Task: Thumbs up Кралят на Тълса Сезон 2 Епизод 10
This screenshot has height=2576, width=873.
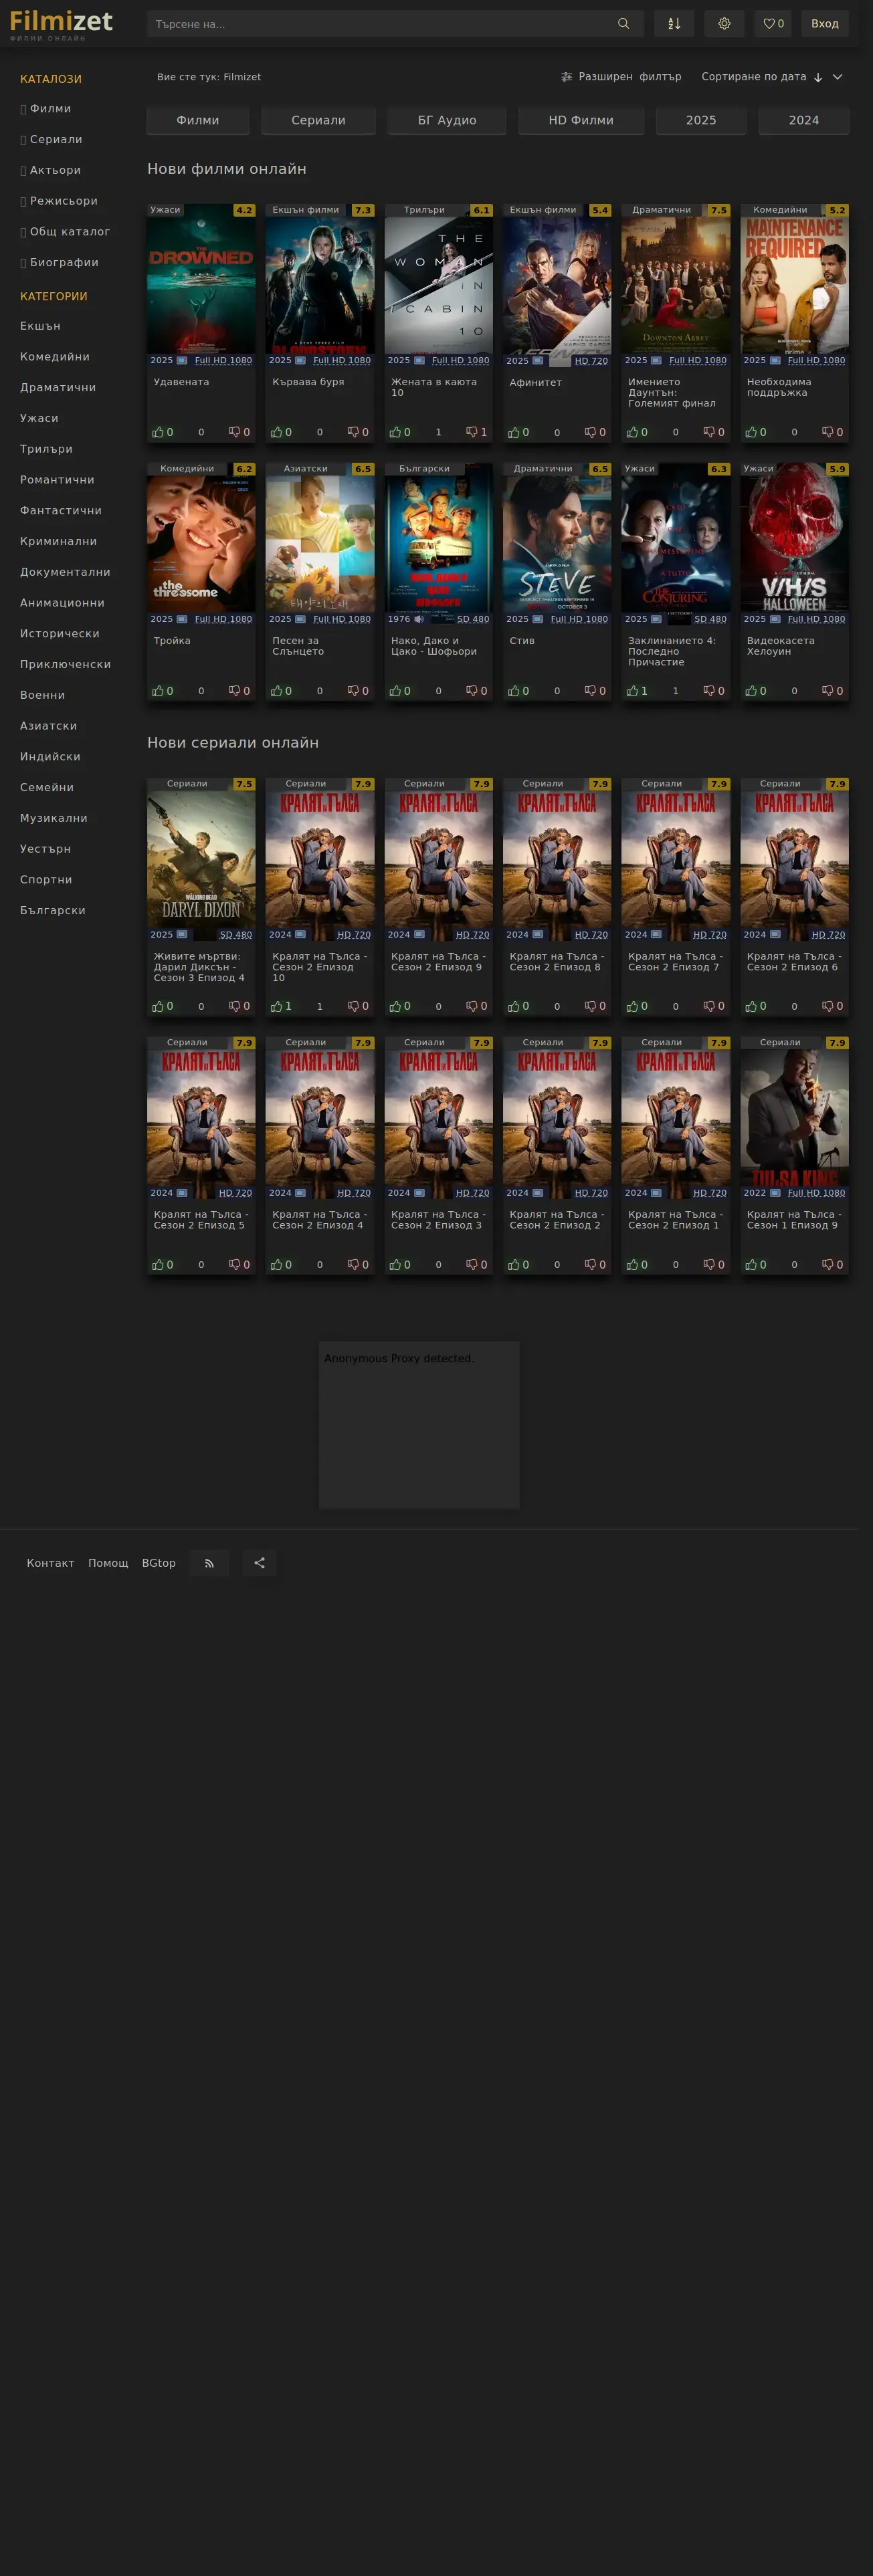Action: click(x=281, y=1006)
